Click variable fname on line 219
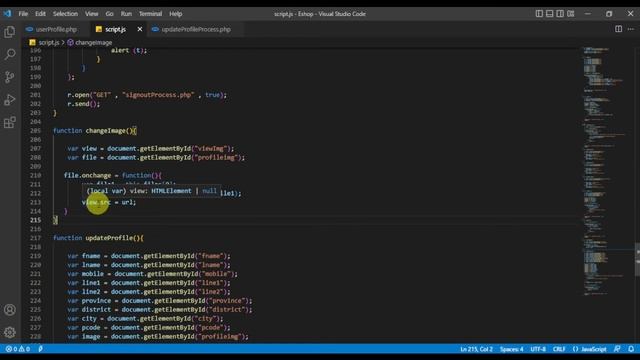The height and width of the screenshot is (360, 640). [91, 256]
